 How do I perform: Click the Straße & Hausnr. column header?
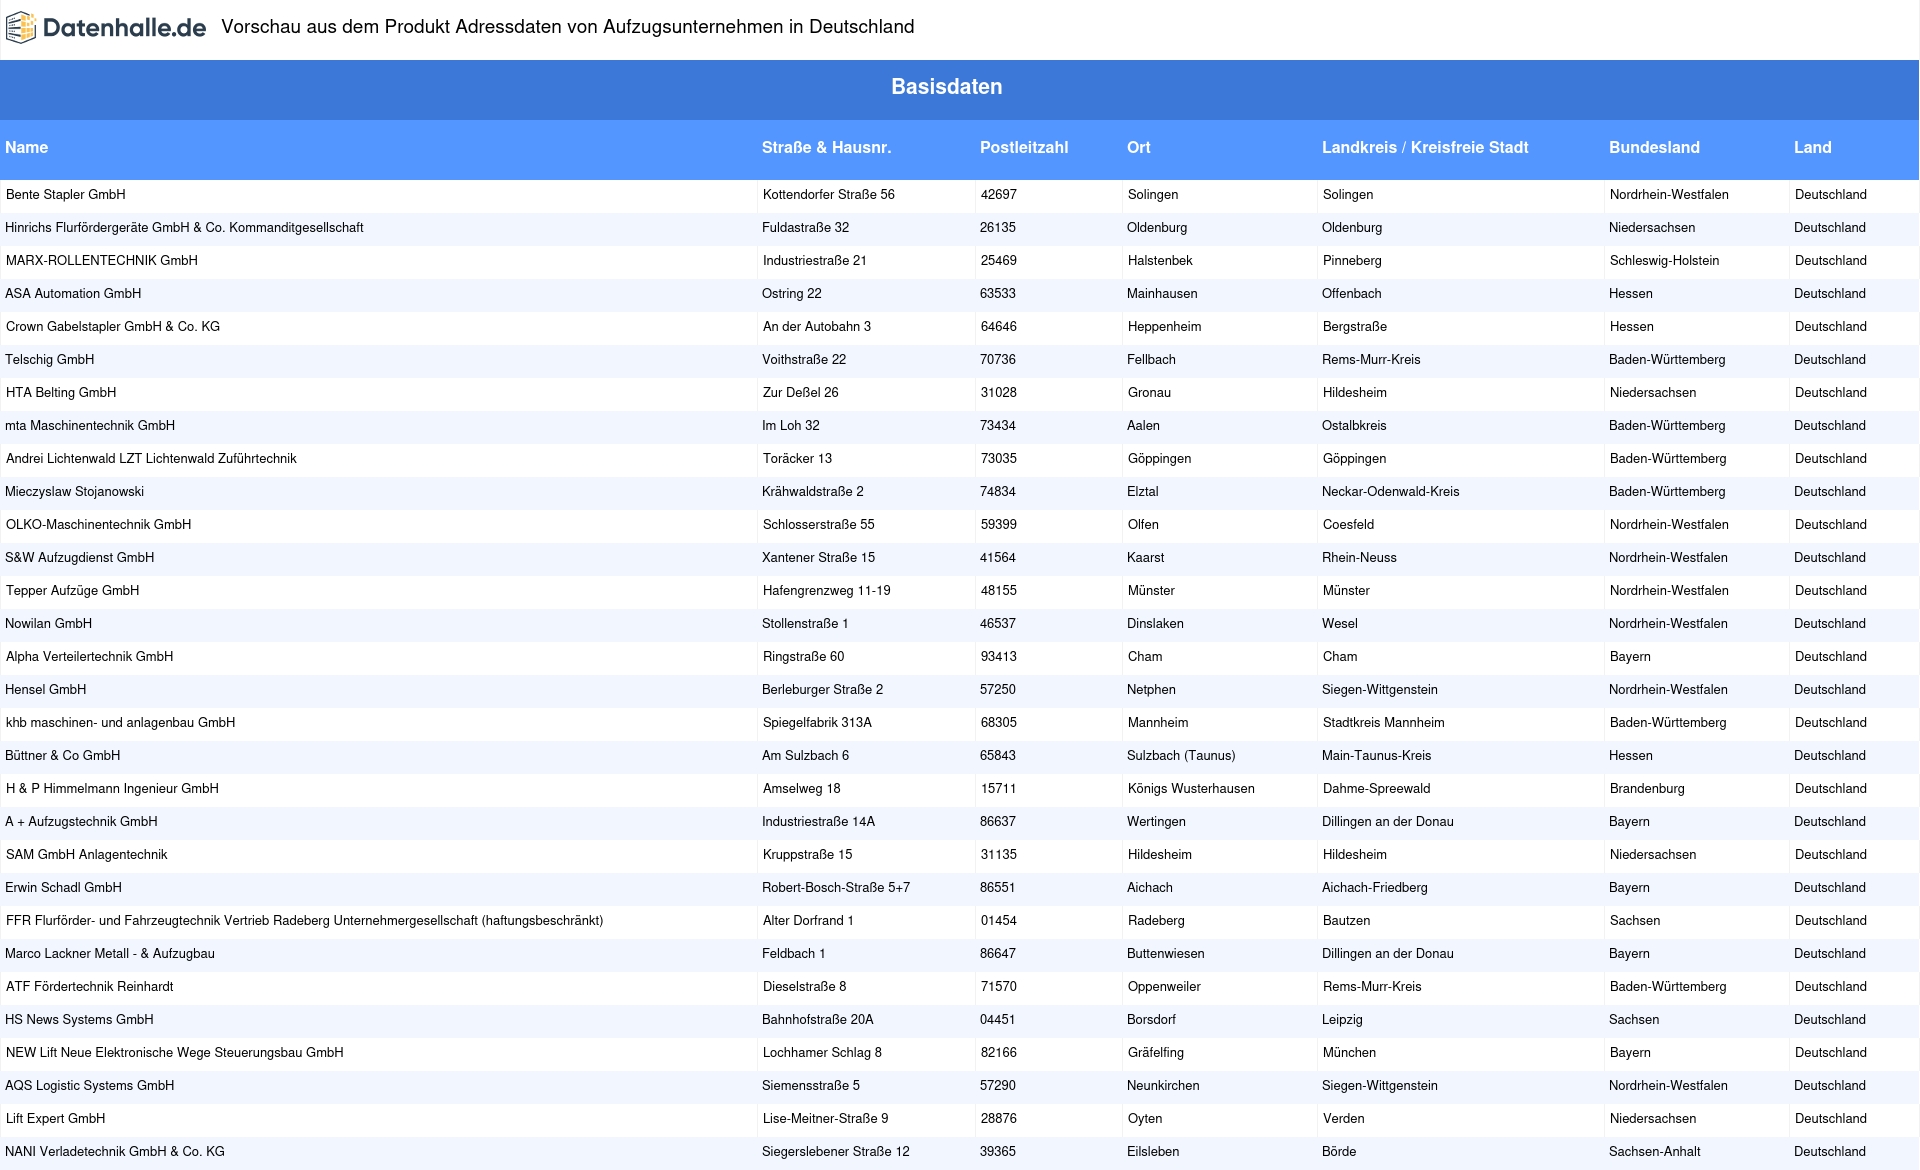click(826, 148)
